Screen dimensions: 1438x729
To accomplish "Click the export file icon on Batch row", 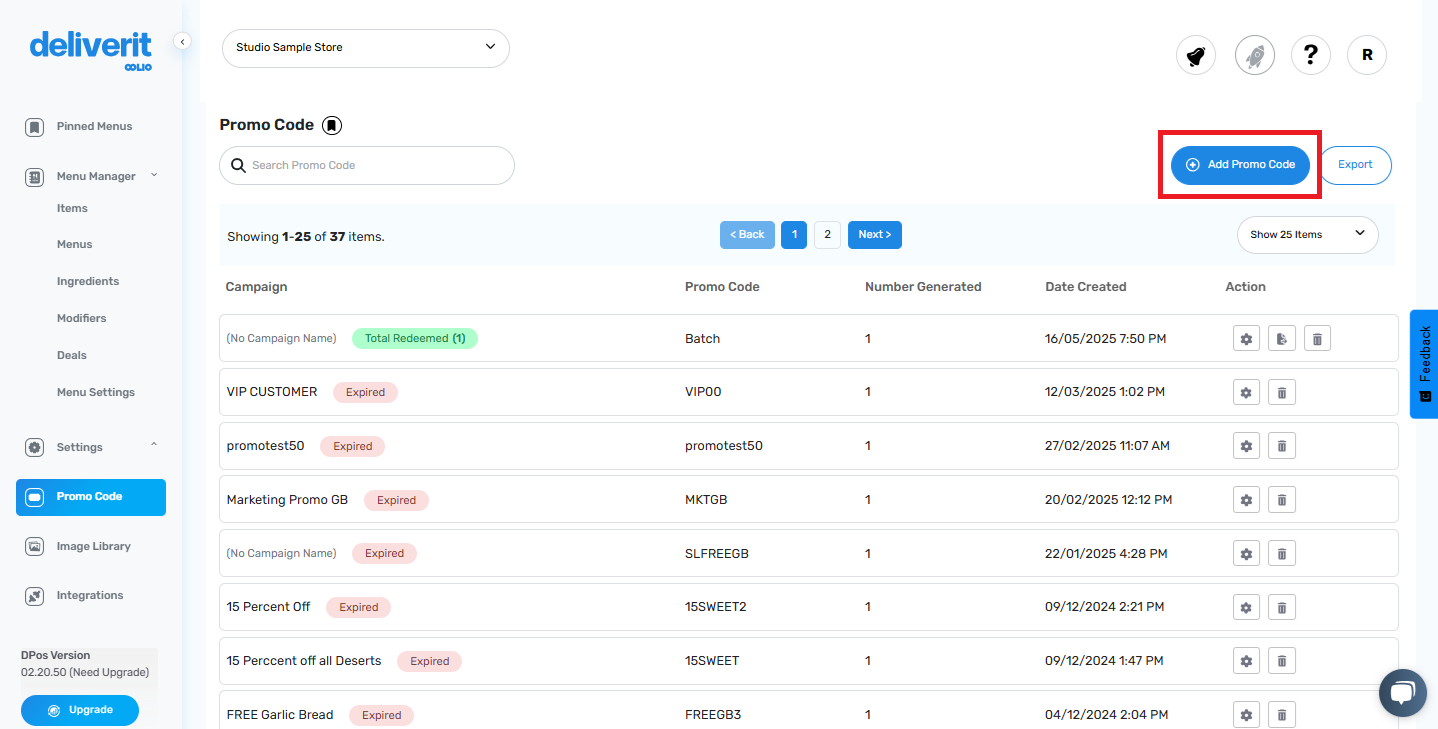I will coord(1281,338).
